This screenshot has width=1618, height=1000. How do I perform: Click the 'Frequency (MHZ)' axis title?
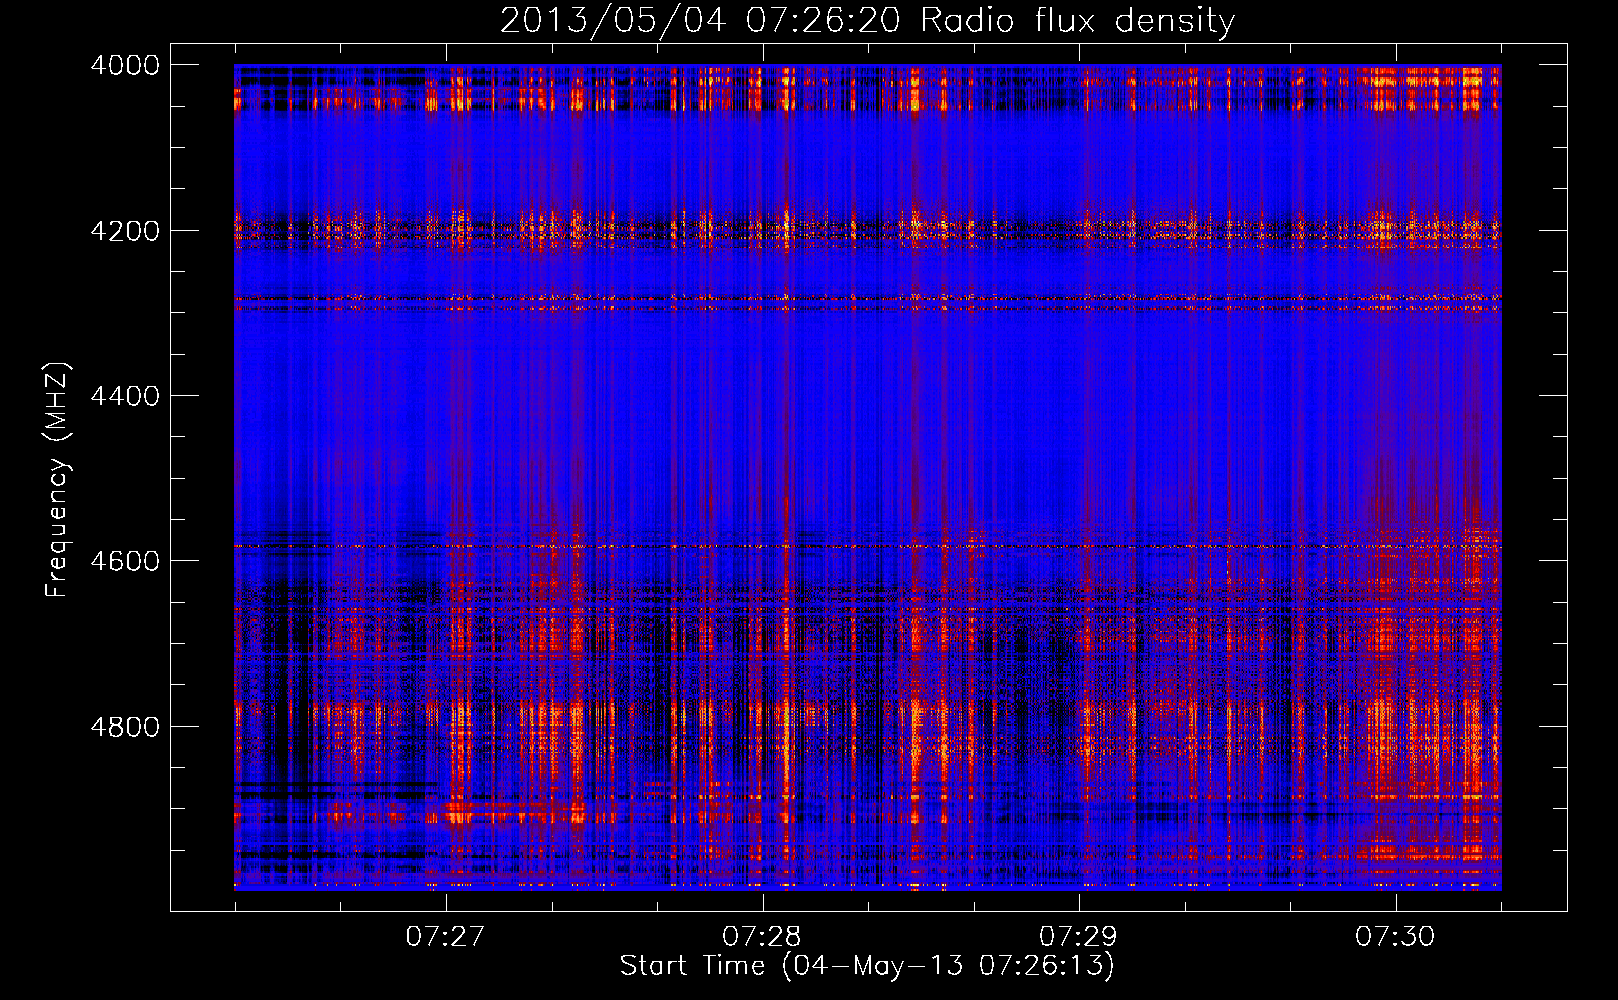(58, 480)
